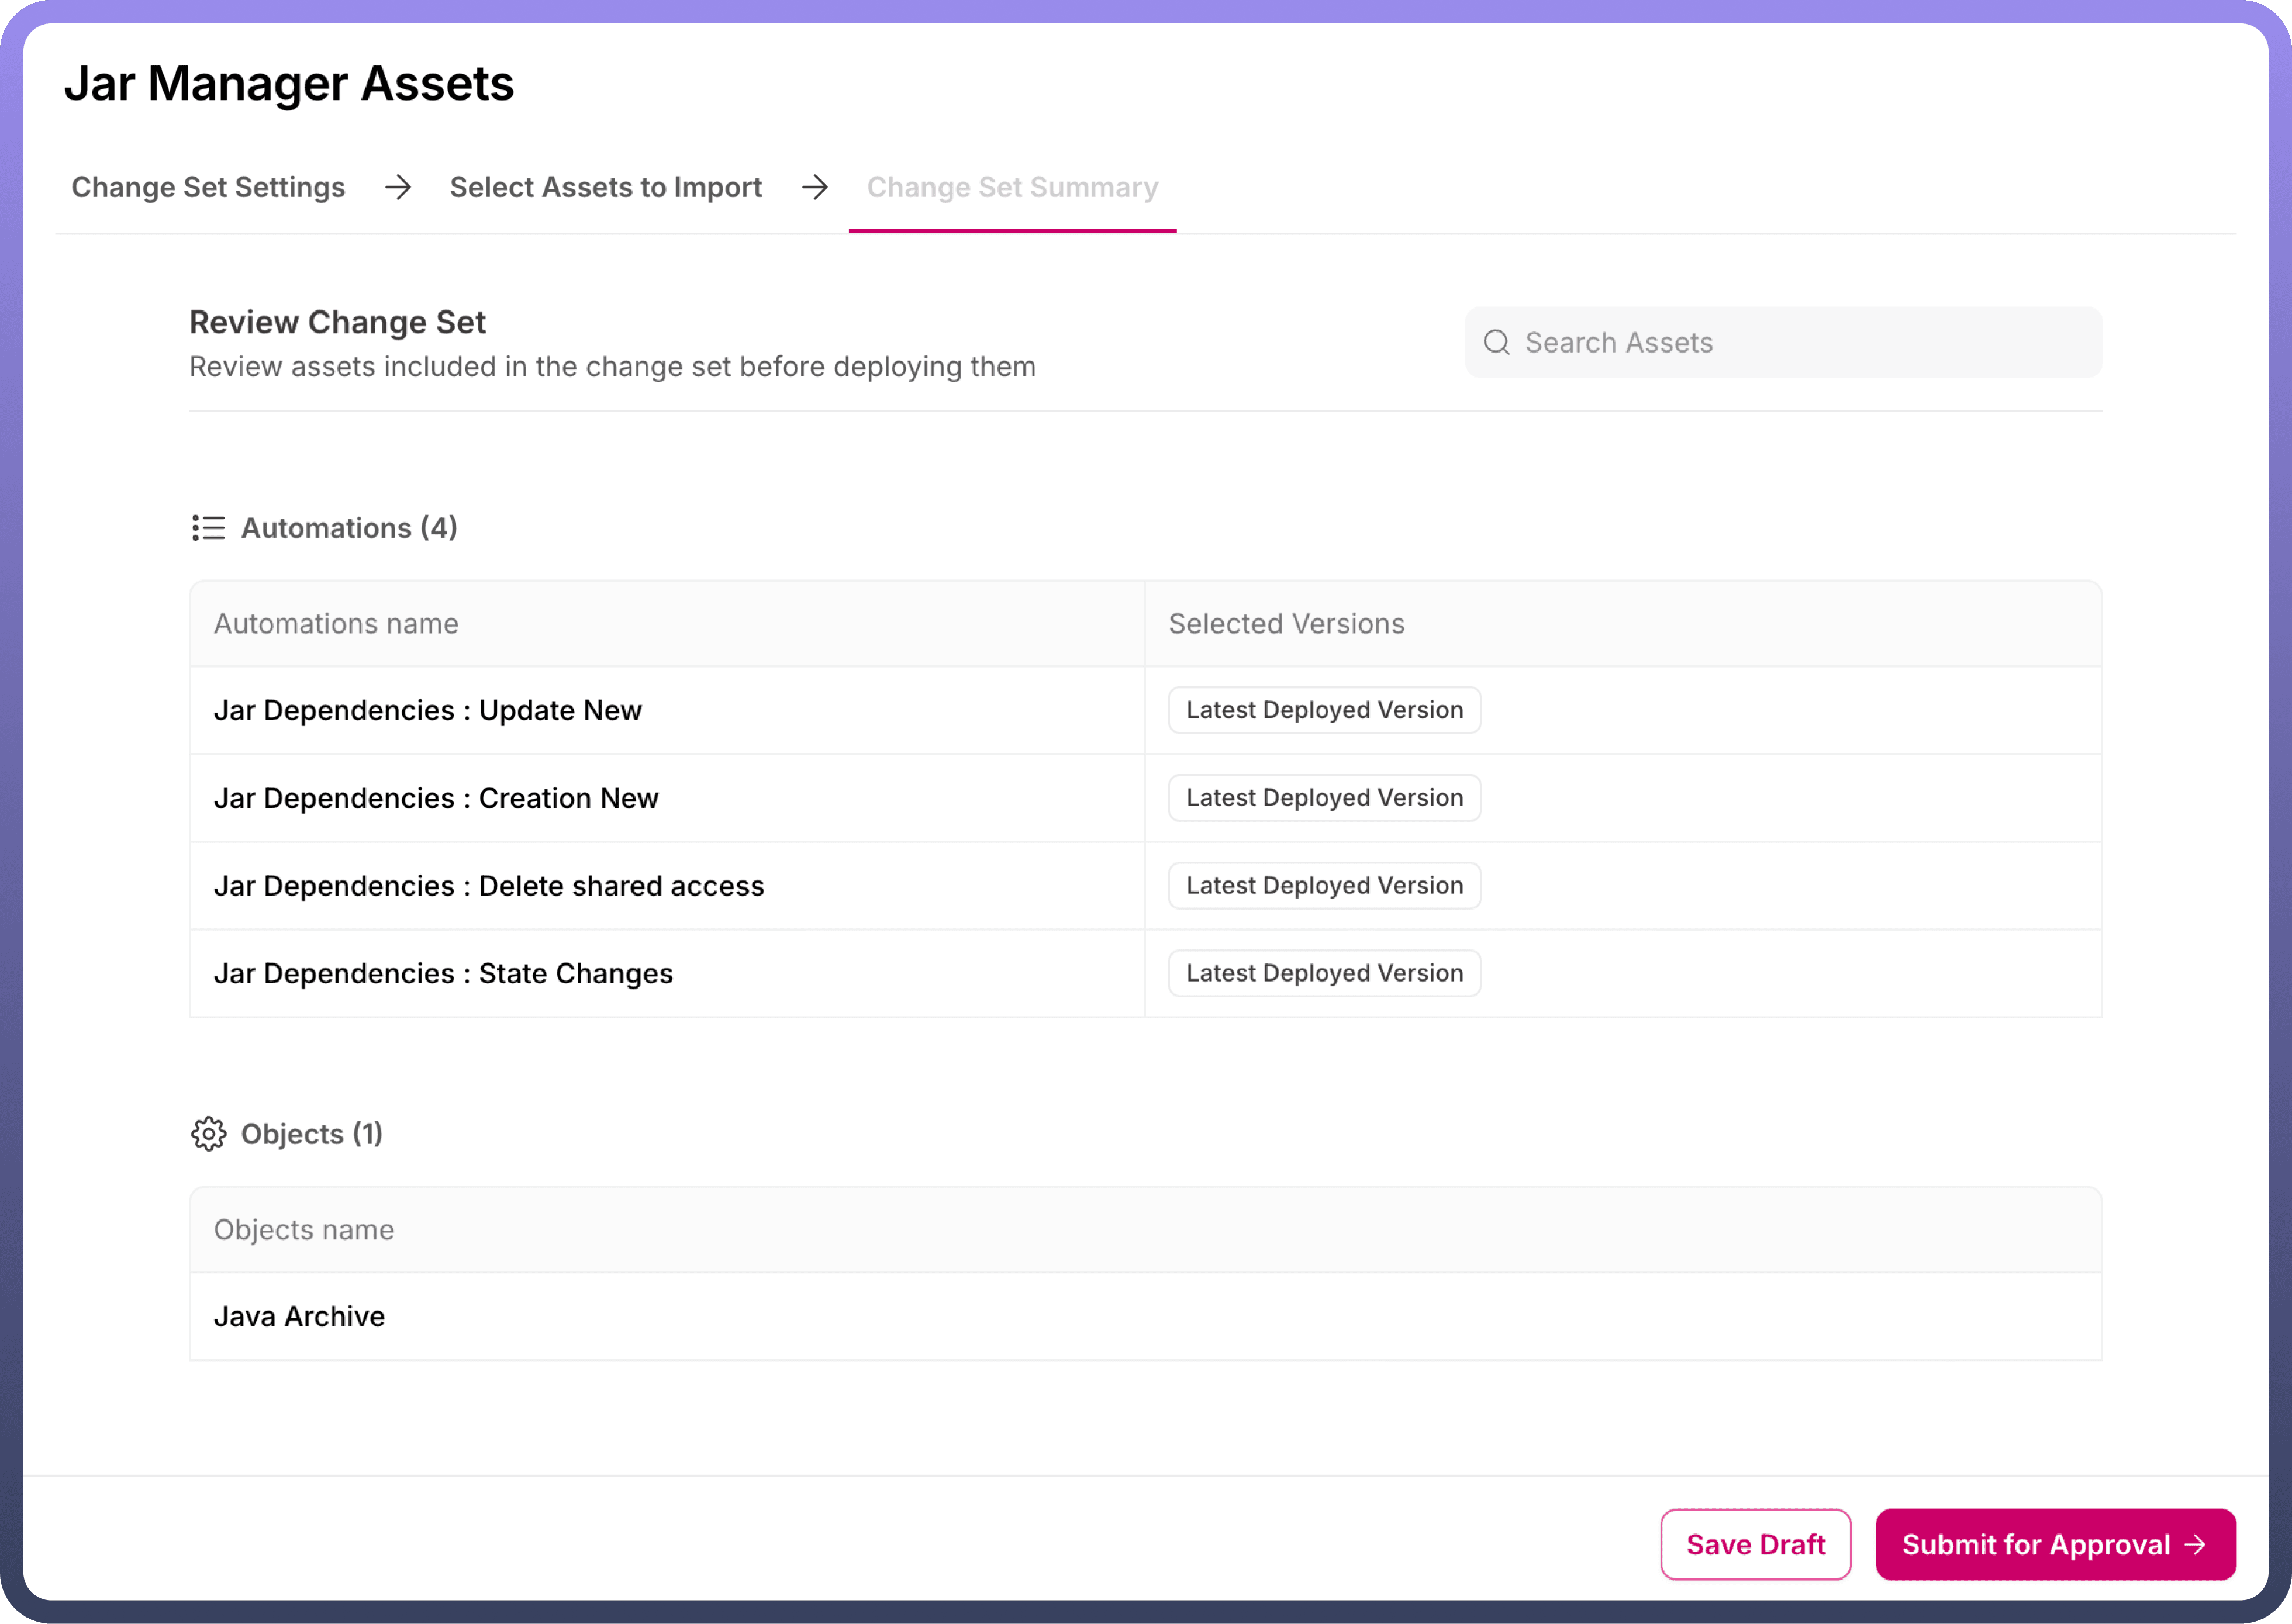The height and width of the screenshot is (1624, 2292).
Task: Click version badge for Creation New automation
Action: pyautogui.click(x=1324, y=798)
